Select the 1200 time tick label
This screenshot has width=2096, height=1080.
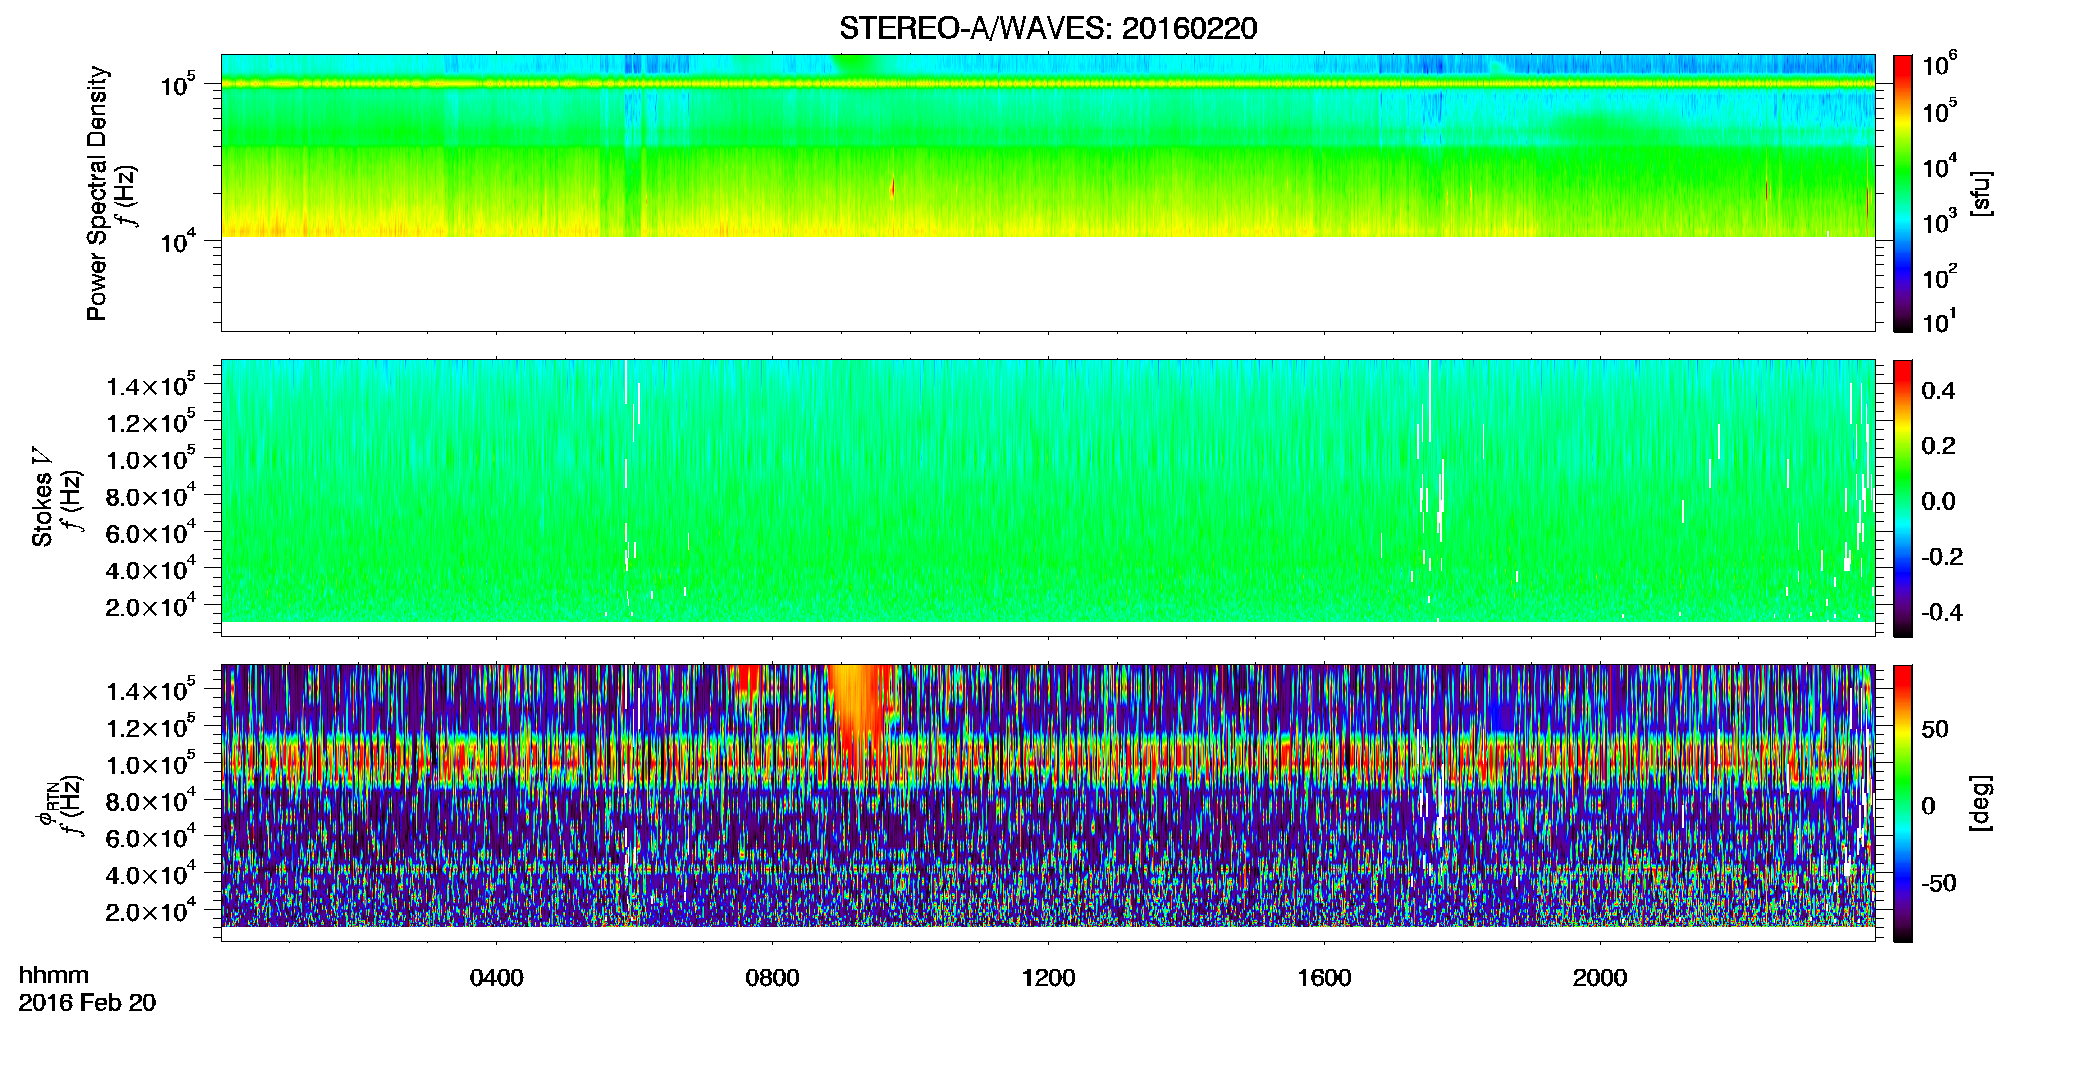pyautogui.click(x=1048, y=978)
